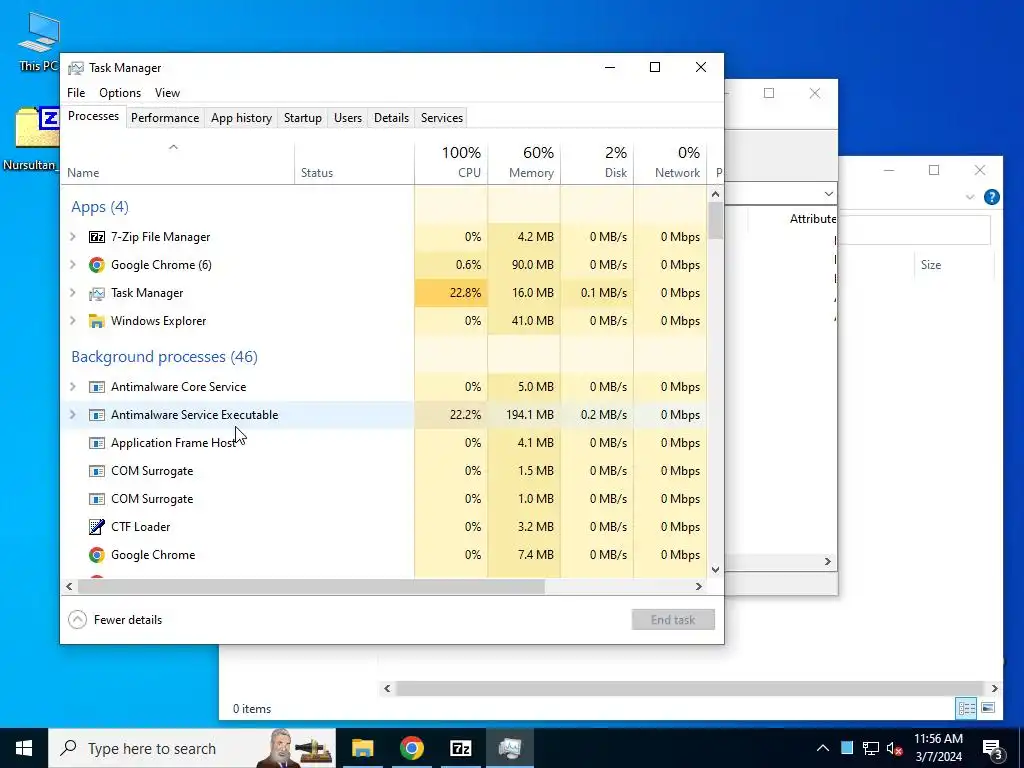Click the End task button
Image resolution: width=1024 pixels, height=768 pixels.
click(x=673, y=620)
